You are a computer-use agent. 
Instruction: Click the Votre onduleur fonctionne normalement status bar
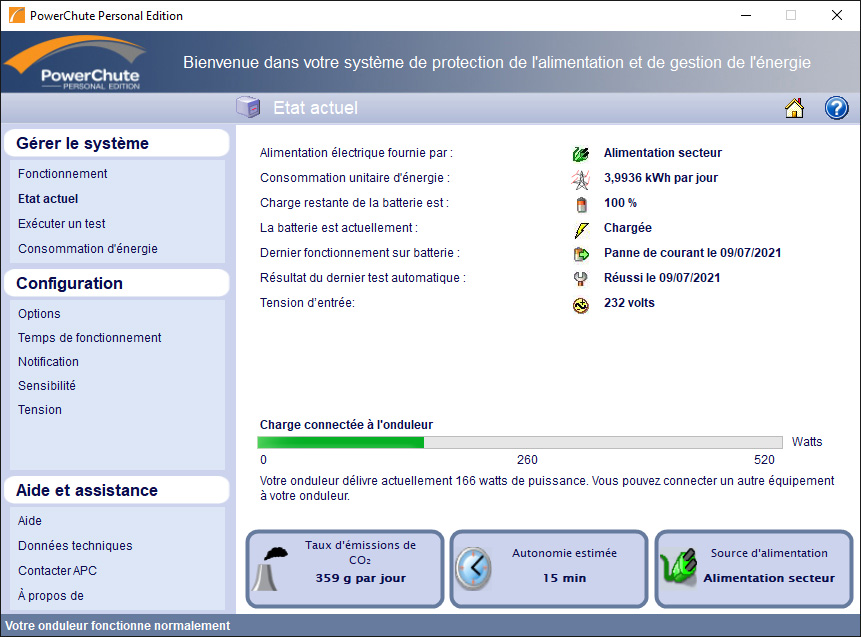tap(430, 625)
